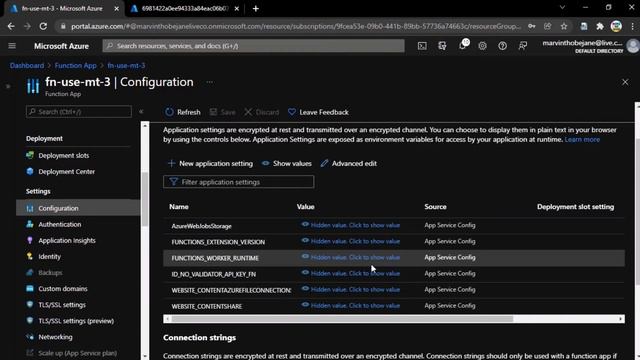
Task: Launch Cloud Shell from the top bar
Action: [x=422, y=46]
